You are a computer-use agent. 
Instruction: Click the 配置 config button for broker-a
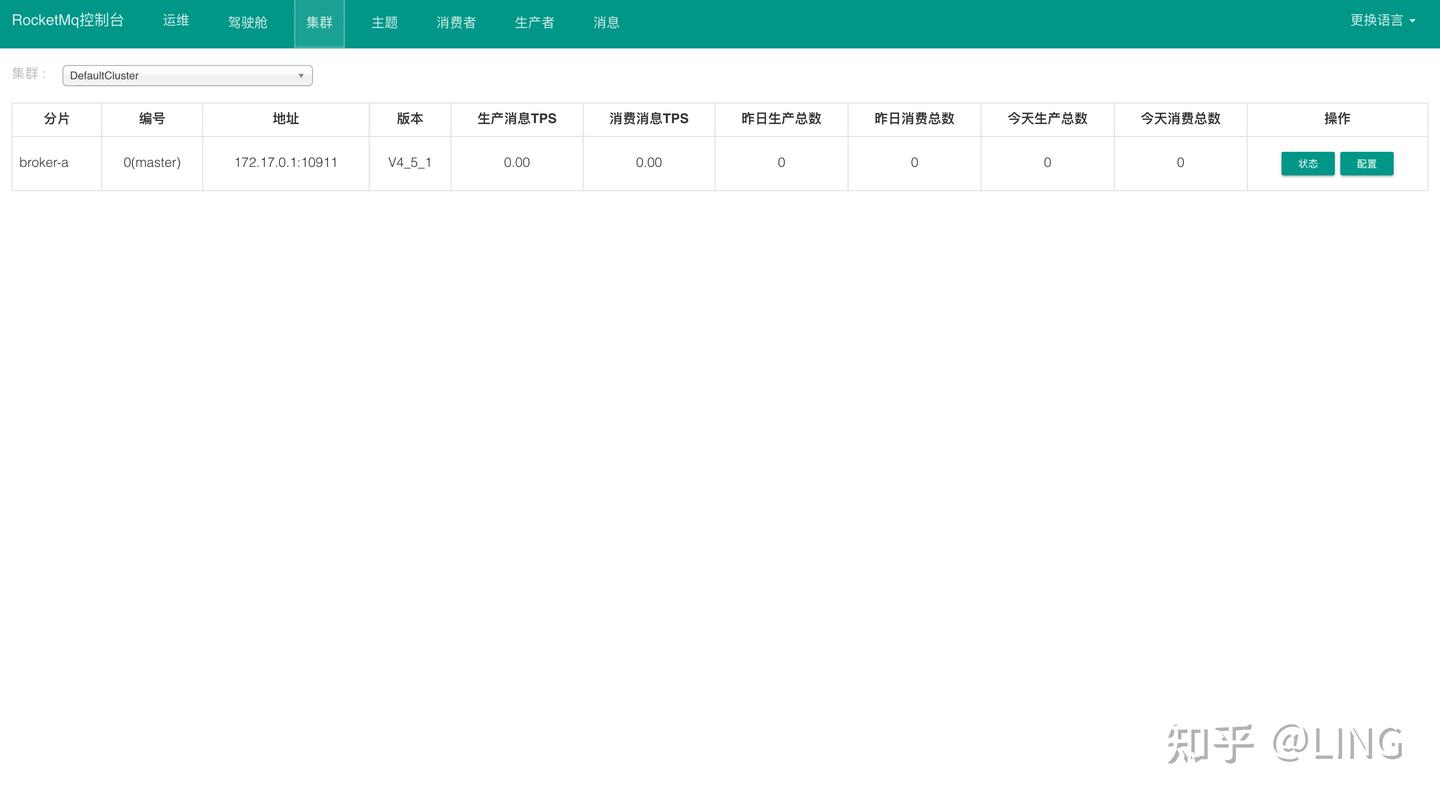(x=1367, y=163)
